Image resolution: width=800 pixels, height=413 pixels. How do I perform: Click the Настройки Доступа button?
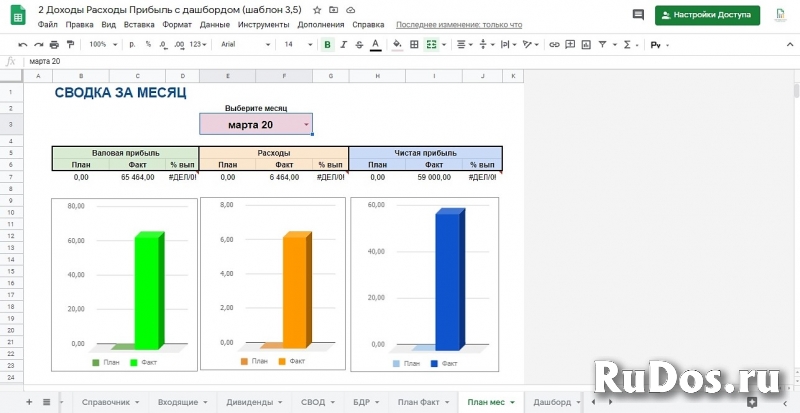coord(707,15)
